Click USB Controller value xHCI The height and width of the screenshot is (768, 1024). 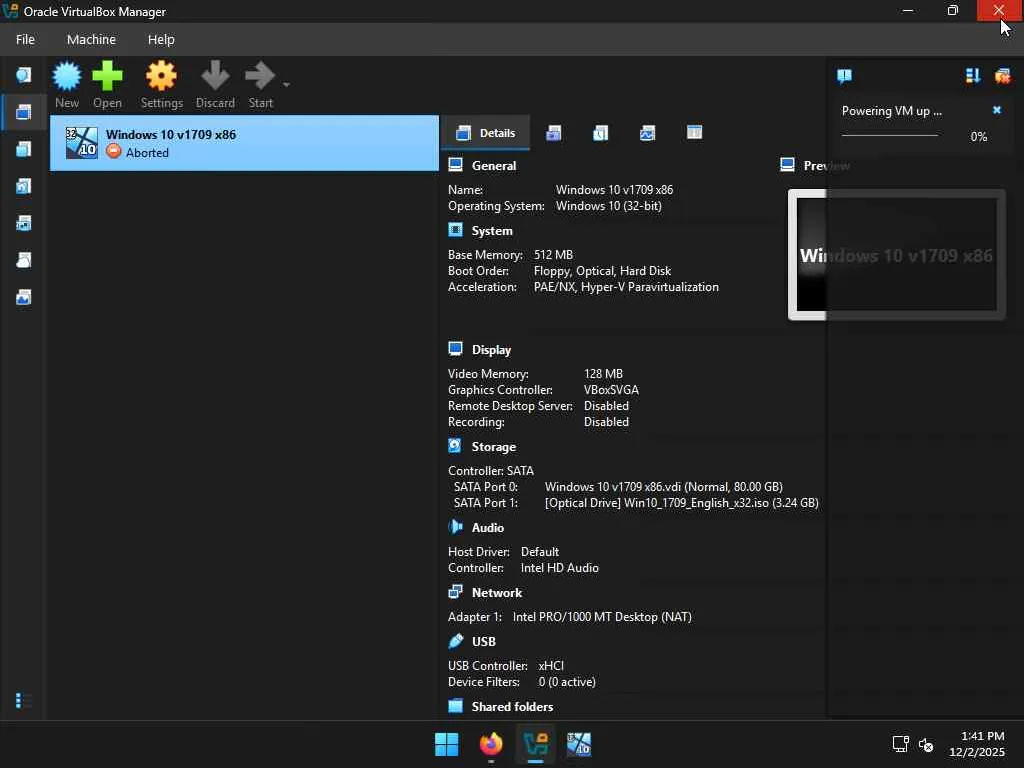(551, 665)
